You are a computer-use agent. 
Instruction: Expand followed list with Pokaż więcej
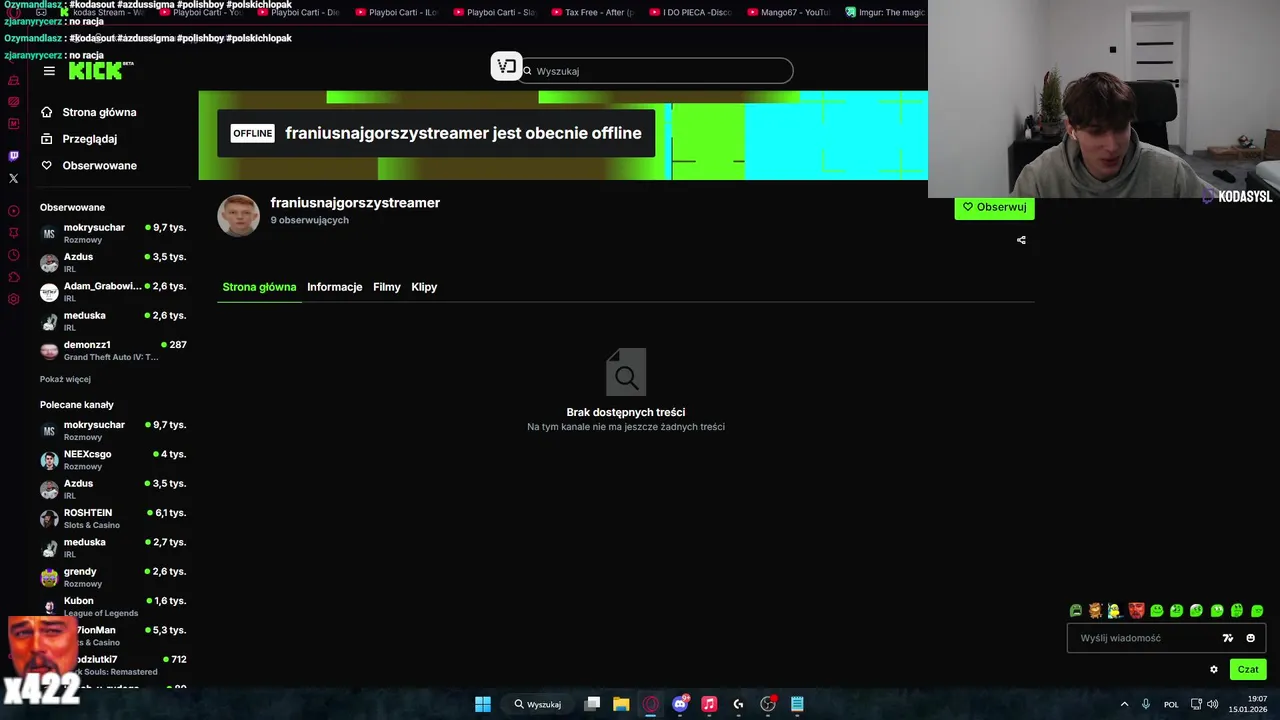[x=65, y=379]
